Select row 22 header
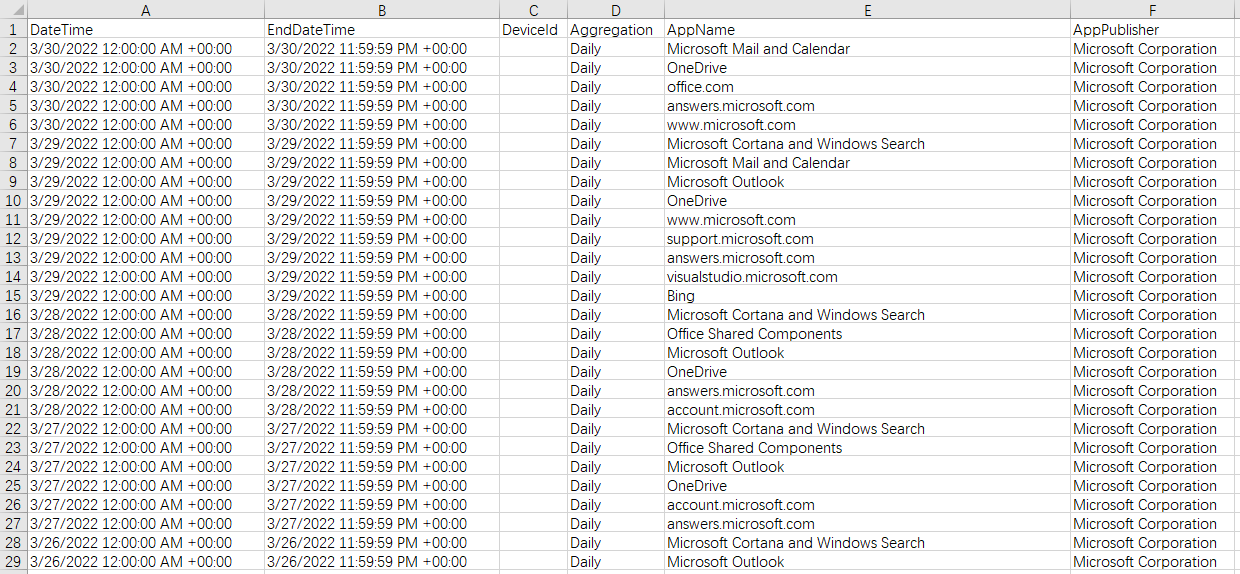 (x=13, y=429)
